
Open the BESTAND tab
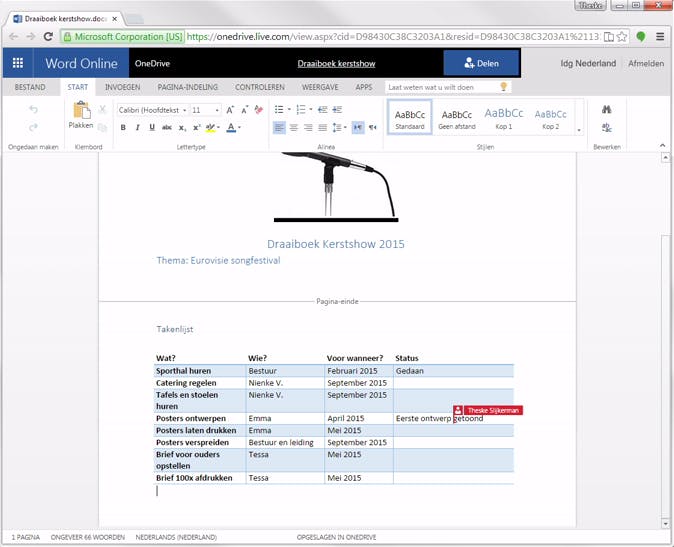coord(30,87)
